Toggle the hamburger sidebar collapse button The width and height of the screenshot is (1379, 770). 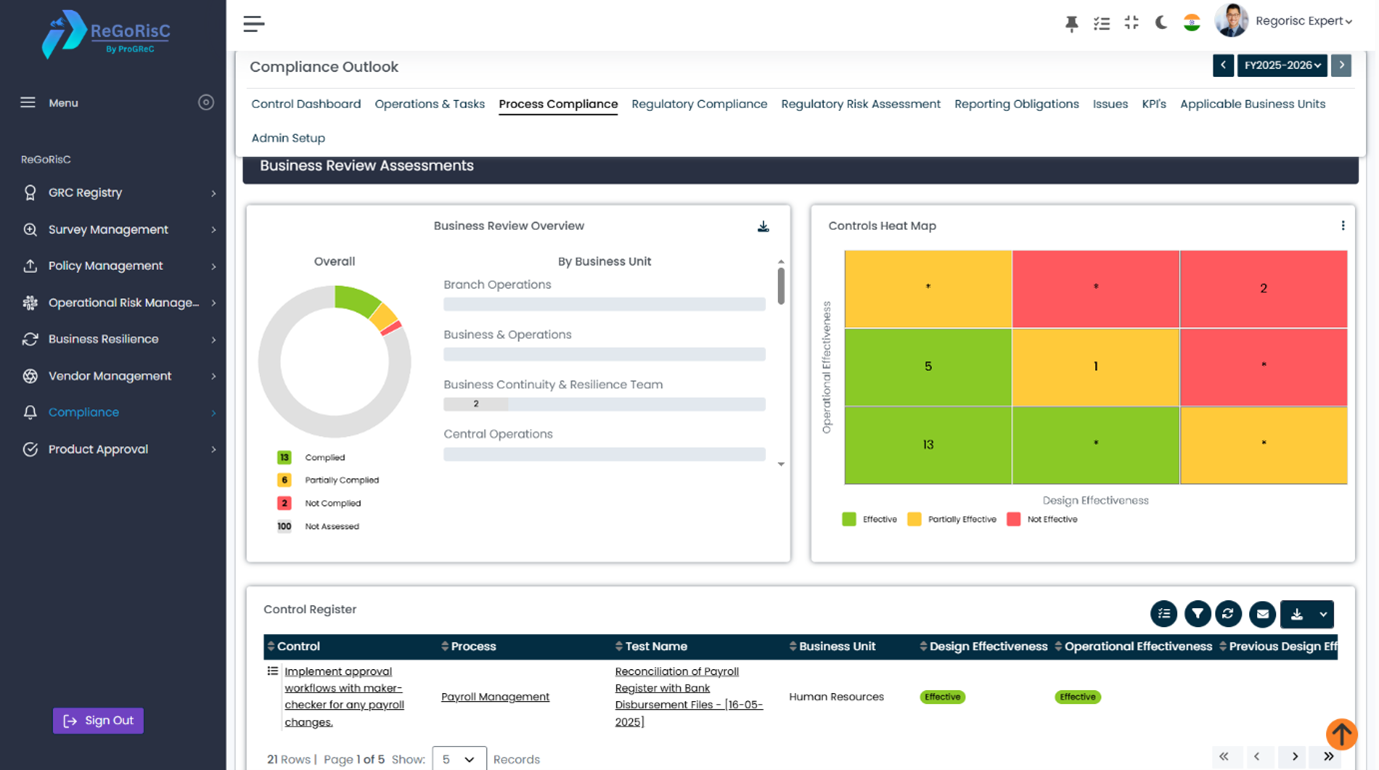click(254, 23)
